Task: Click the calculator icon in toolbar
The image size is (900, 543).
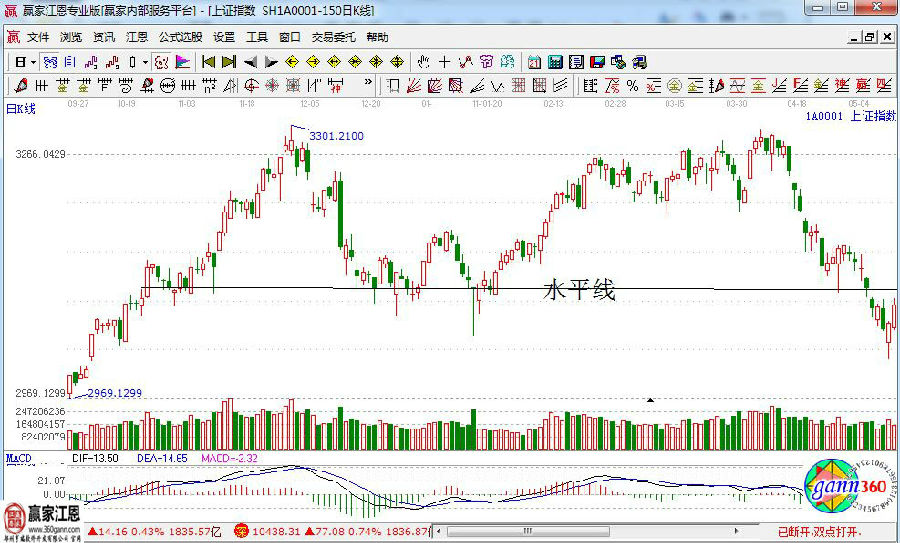Action: 555,62
